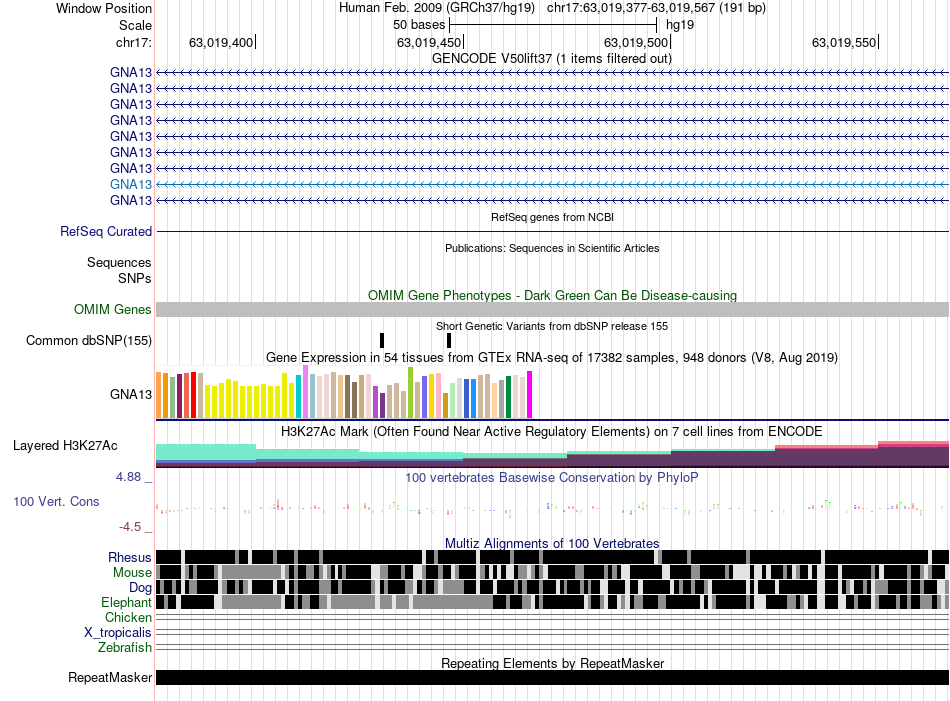The width and height of the screenshot is (950, 701).
Task: Open the H3K27Ac Mark track title
Action: 552,431
